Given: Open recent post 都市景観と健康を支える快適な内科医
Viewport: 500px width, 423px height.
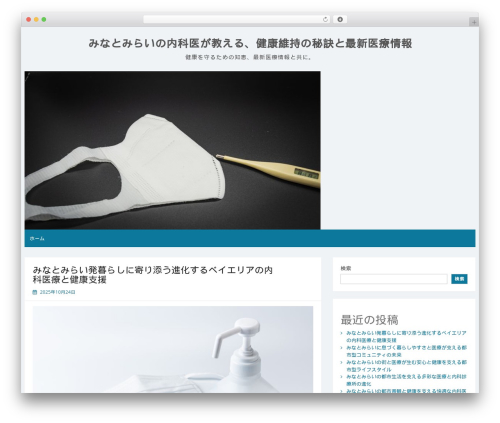Looking at the screenshot, I should coord(406,391).
